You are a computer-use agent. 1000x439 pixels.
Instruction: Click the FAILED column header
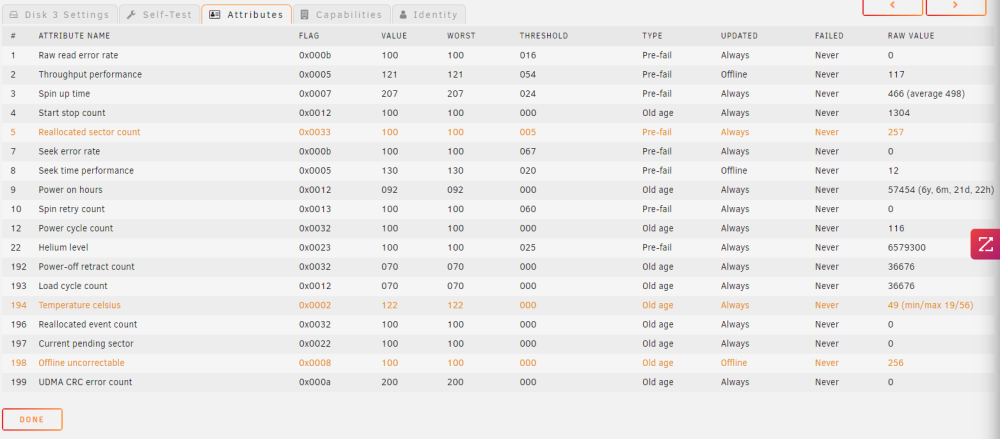coord(829,36)
